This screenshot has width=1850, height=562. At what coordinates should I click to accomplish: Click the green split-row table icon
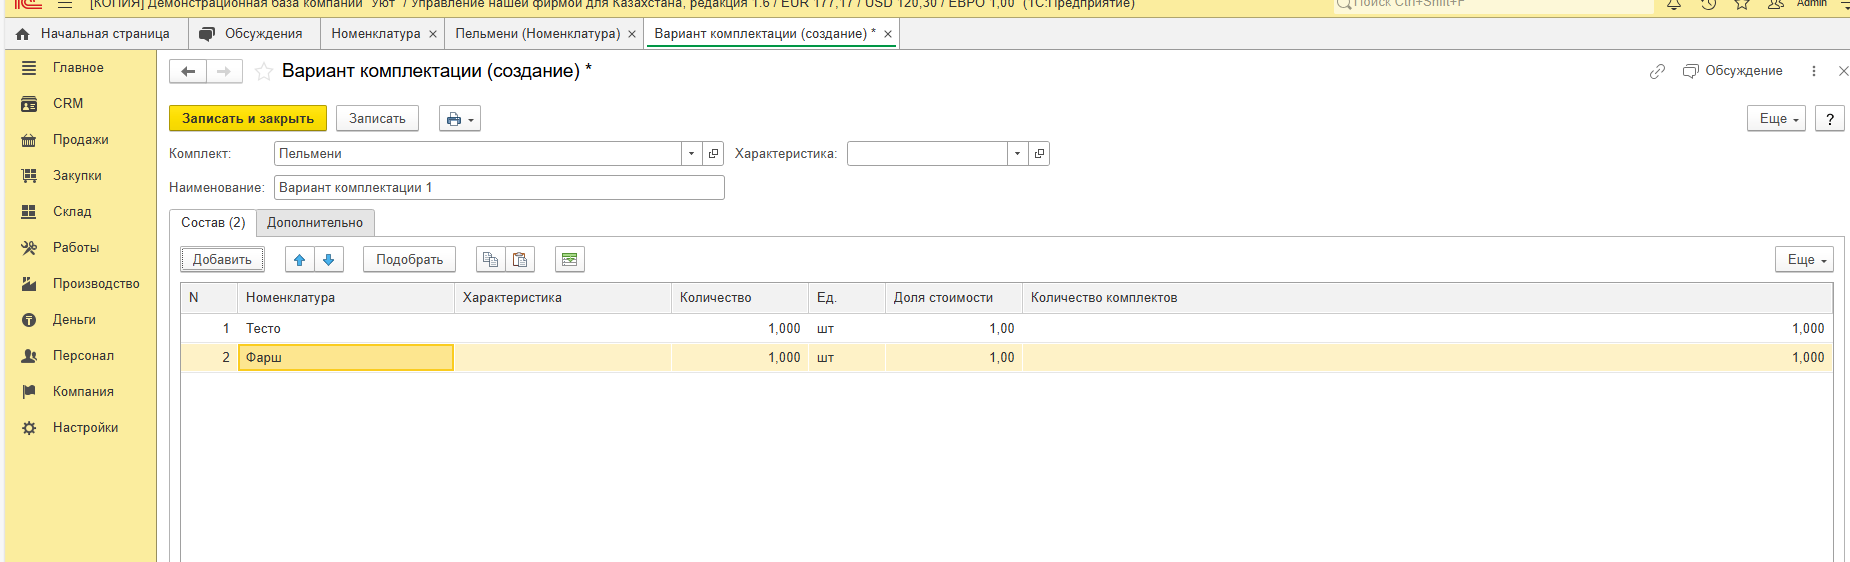[569, 260]
